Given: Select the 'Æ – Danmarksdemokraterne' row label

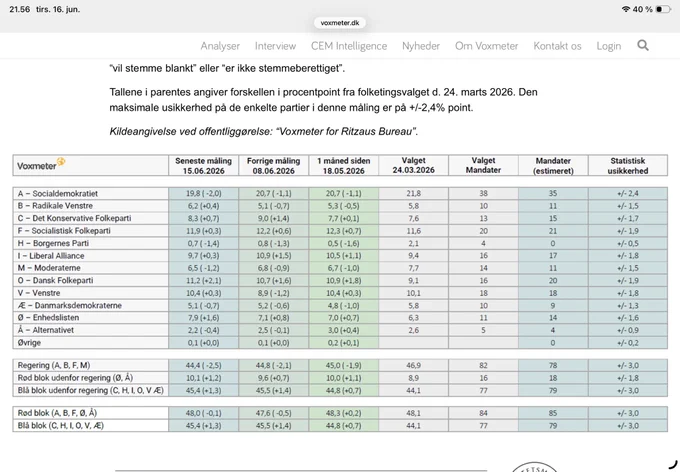Looking at the screenshot, I should tap(70, 305).
